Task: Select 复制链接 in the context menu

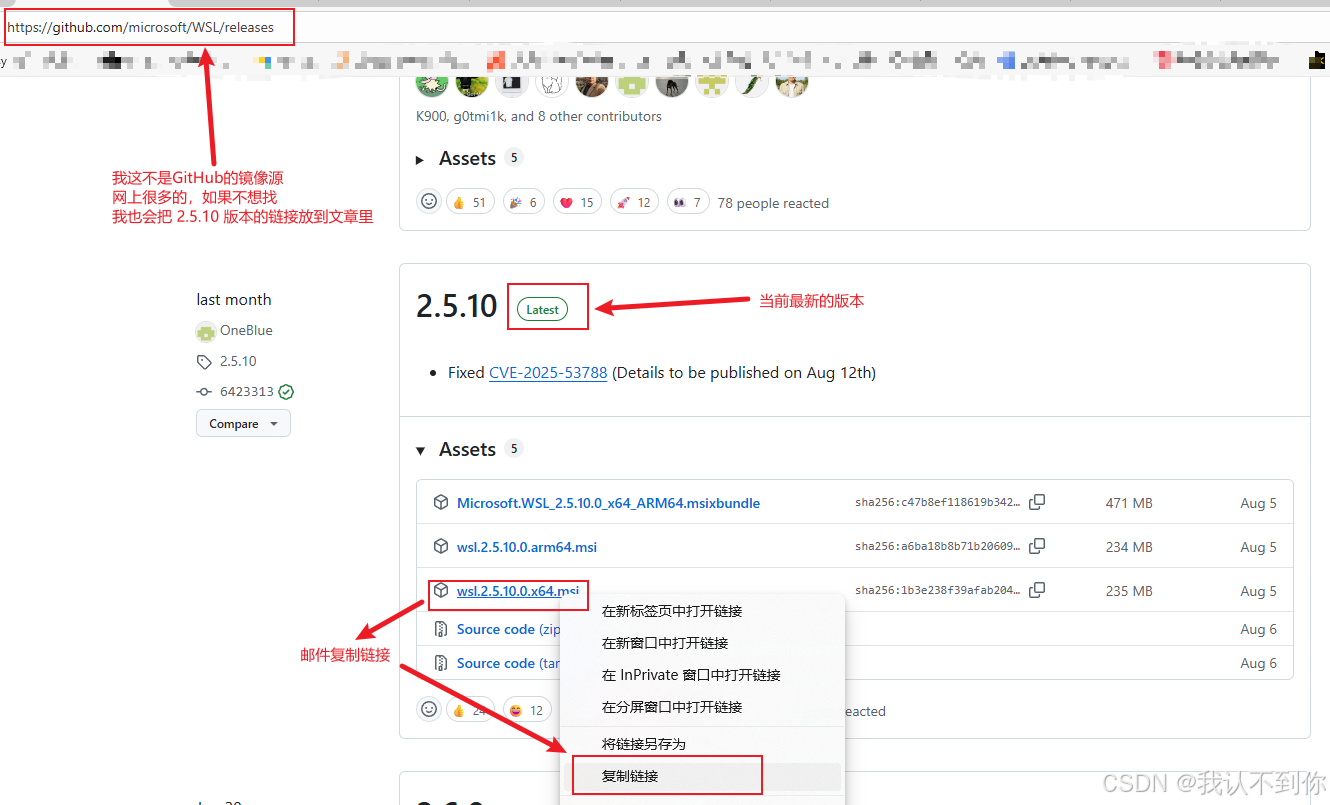Action: click(x=702, y=776)
